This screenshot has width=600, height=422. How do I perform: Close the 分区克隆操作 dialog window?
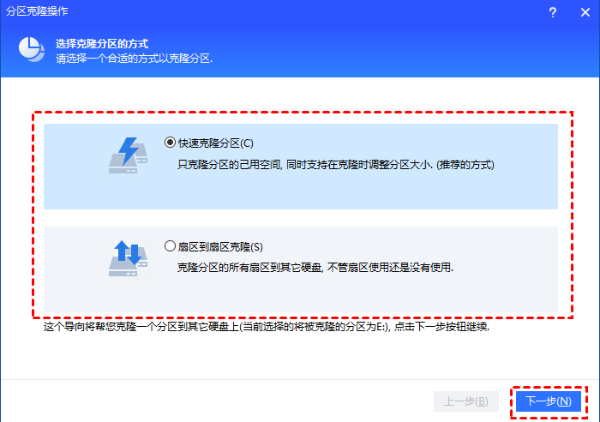584,10
